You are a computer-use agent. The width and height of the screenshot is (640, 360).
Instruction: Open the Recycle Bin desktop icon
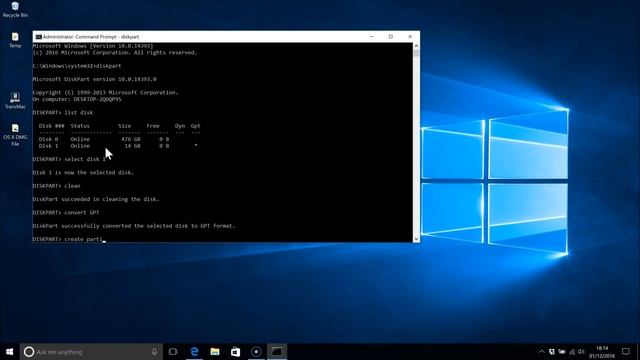(x=15, y=9)
